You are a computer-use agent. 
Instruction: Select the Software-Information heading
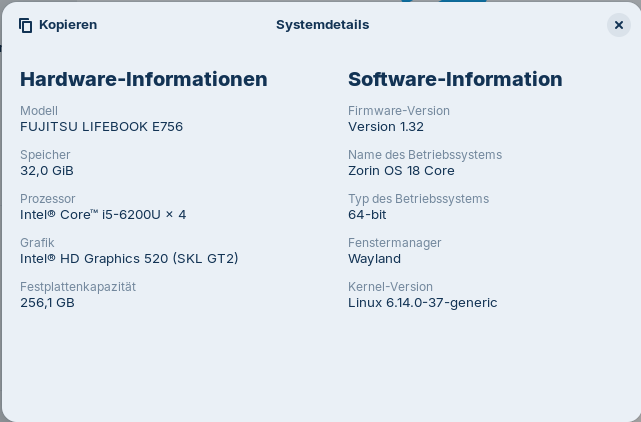coord(455,79)
